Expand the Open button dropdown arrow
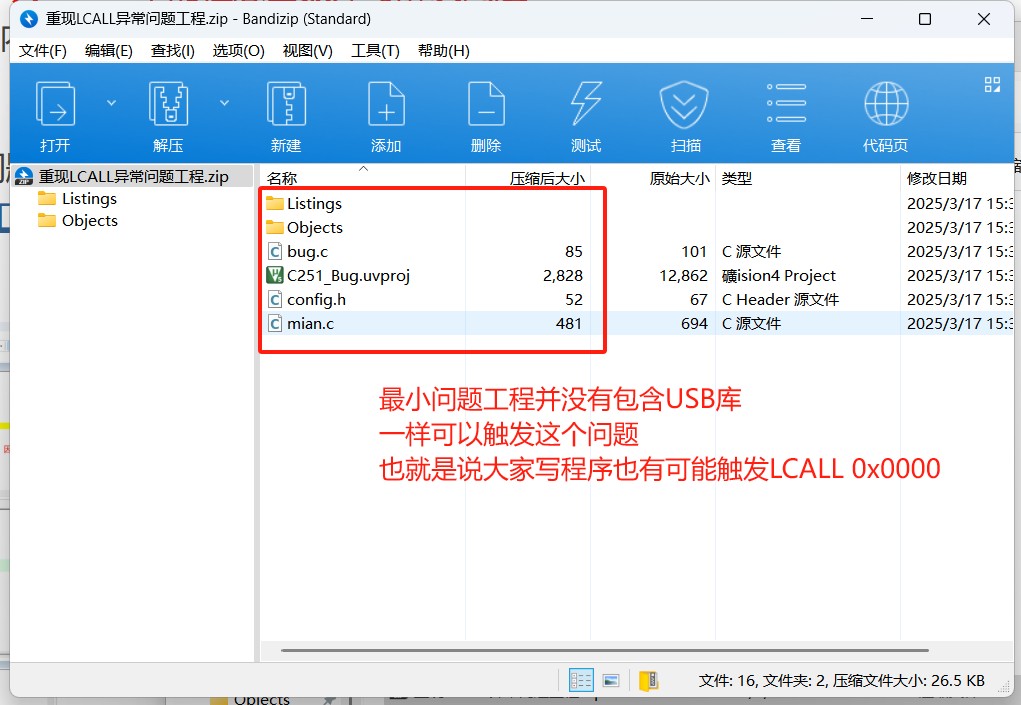The width and height of the screenshot is (1021, 705). 111,103
